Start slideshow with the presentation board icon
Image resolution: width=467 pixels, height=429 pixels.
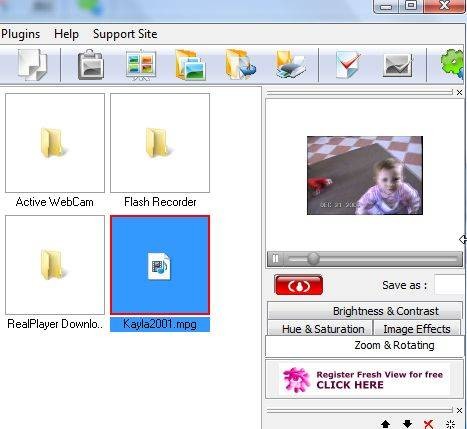141,65
